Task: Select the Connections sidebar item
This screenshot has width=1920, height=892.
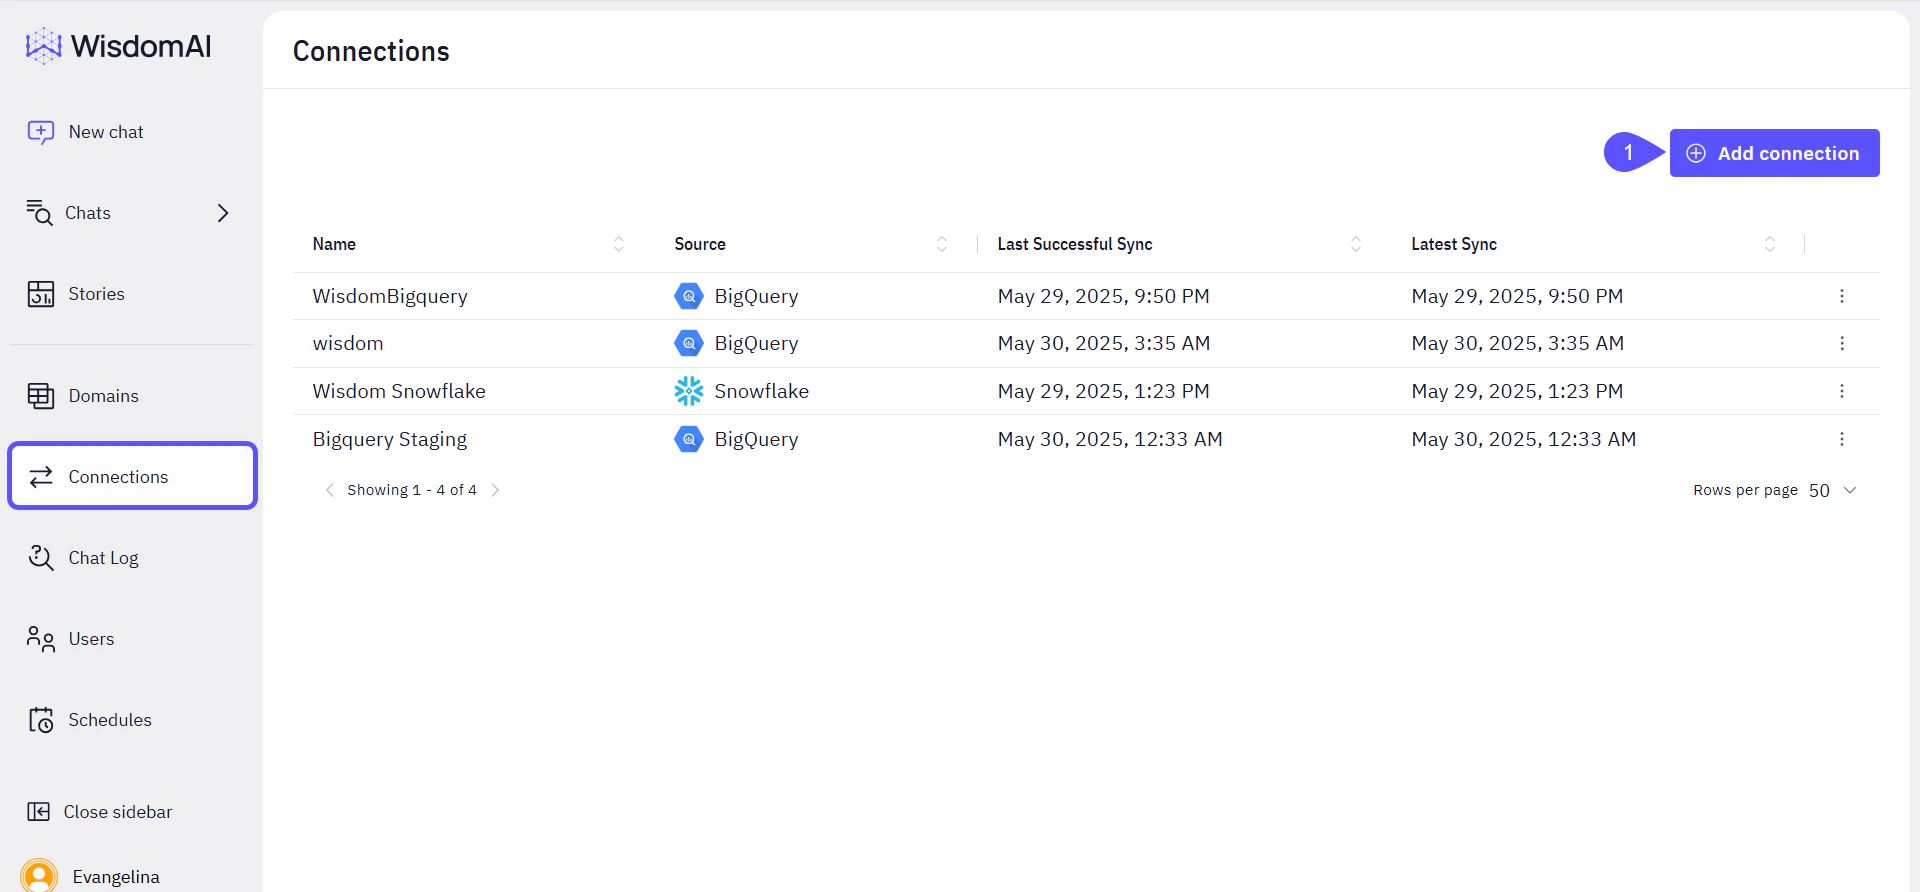Action: point(133,476)
